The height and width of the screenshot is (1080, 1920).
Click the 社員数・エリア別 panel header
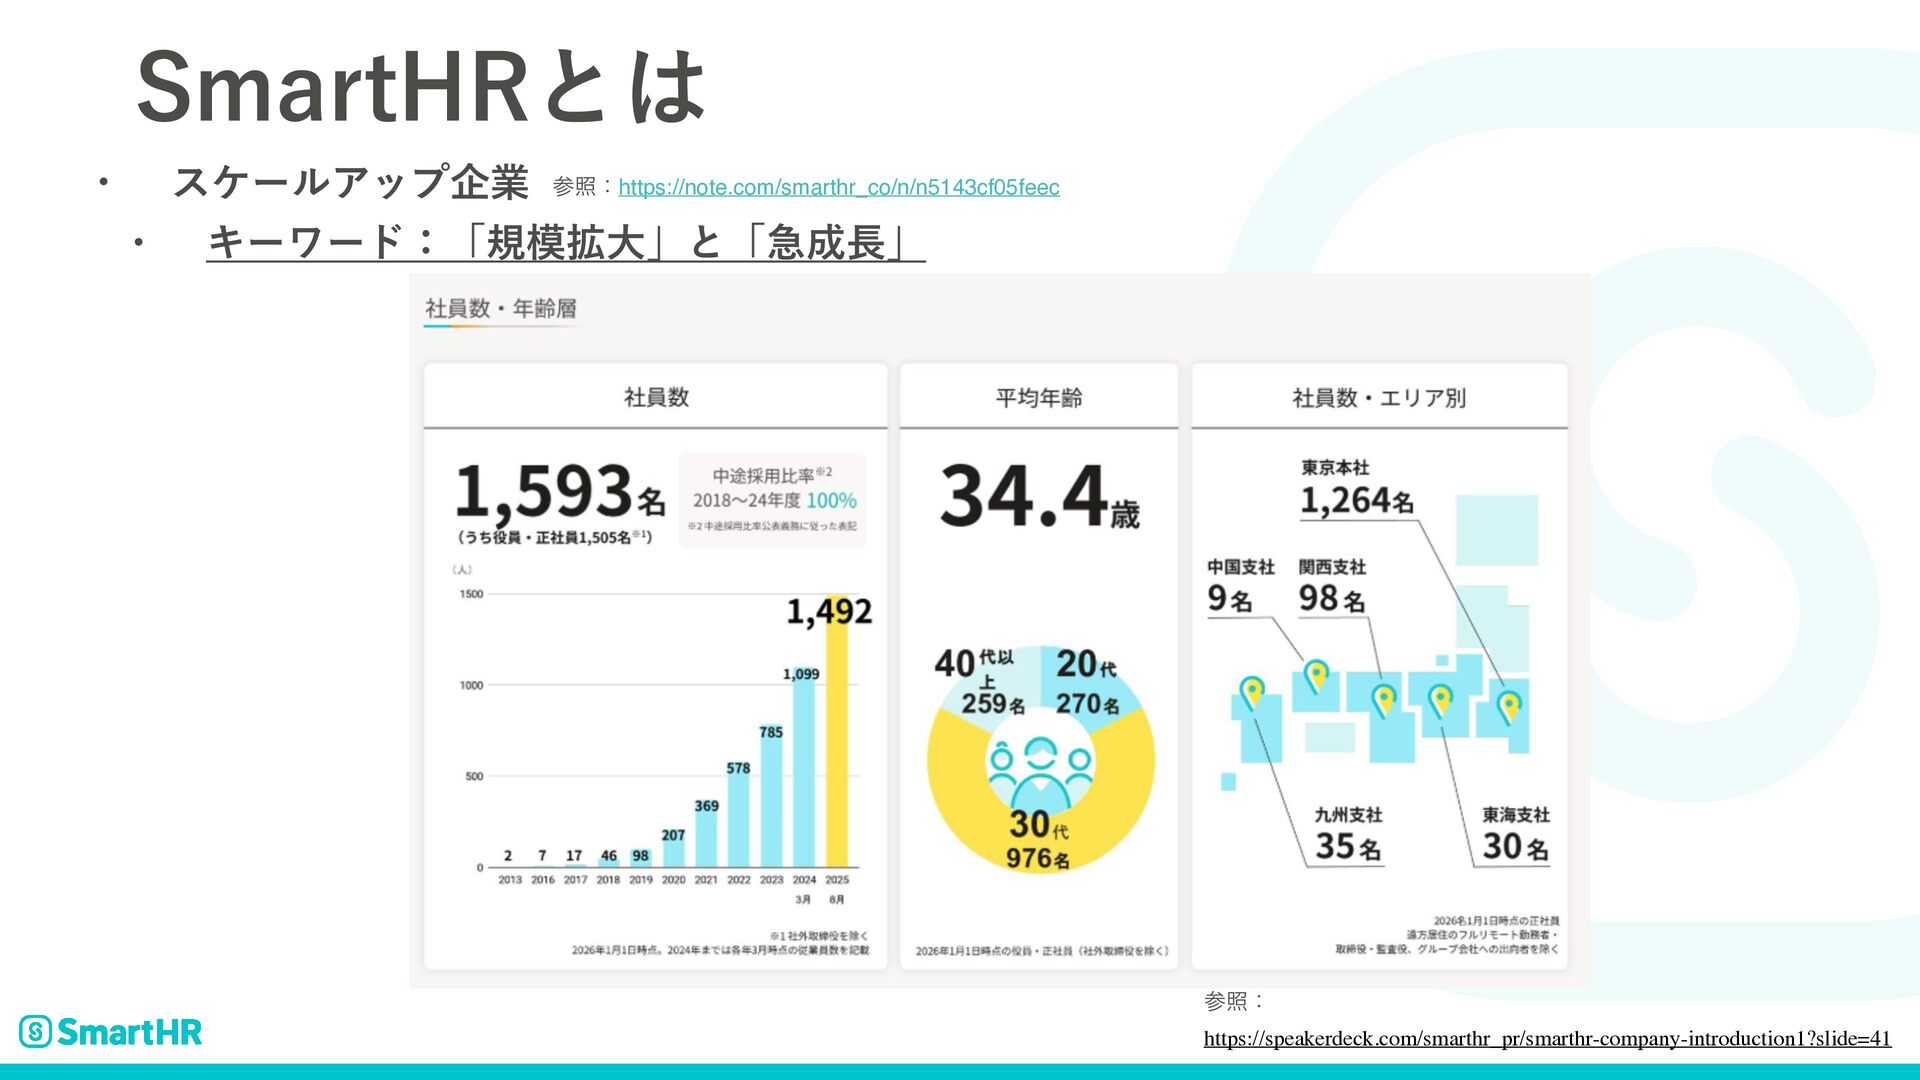[1379, 397]
